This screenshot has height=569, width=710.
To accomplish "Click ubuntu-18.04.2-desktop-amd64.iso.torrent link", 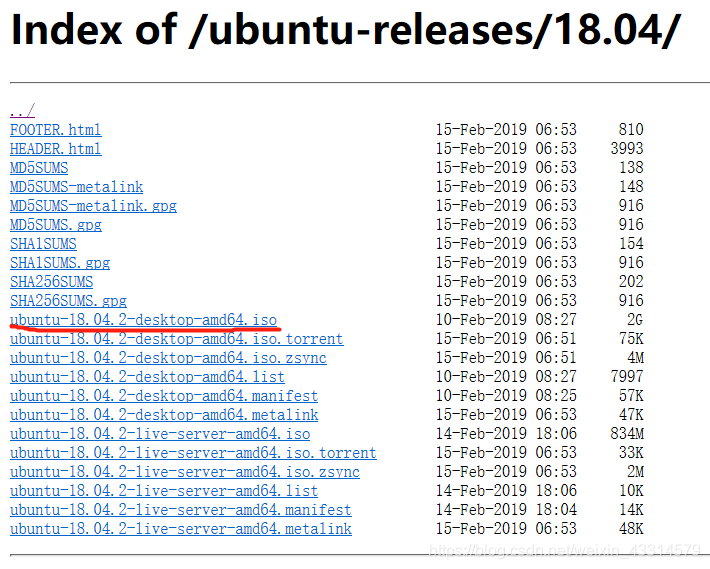I will (x=177, y=339).
